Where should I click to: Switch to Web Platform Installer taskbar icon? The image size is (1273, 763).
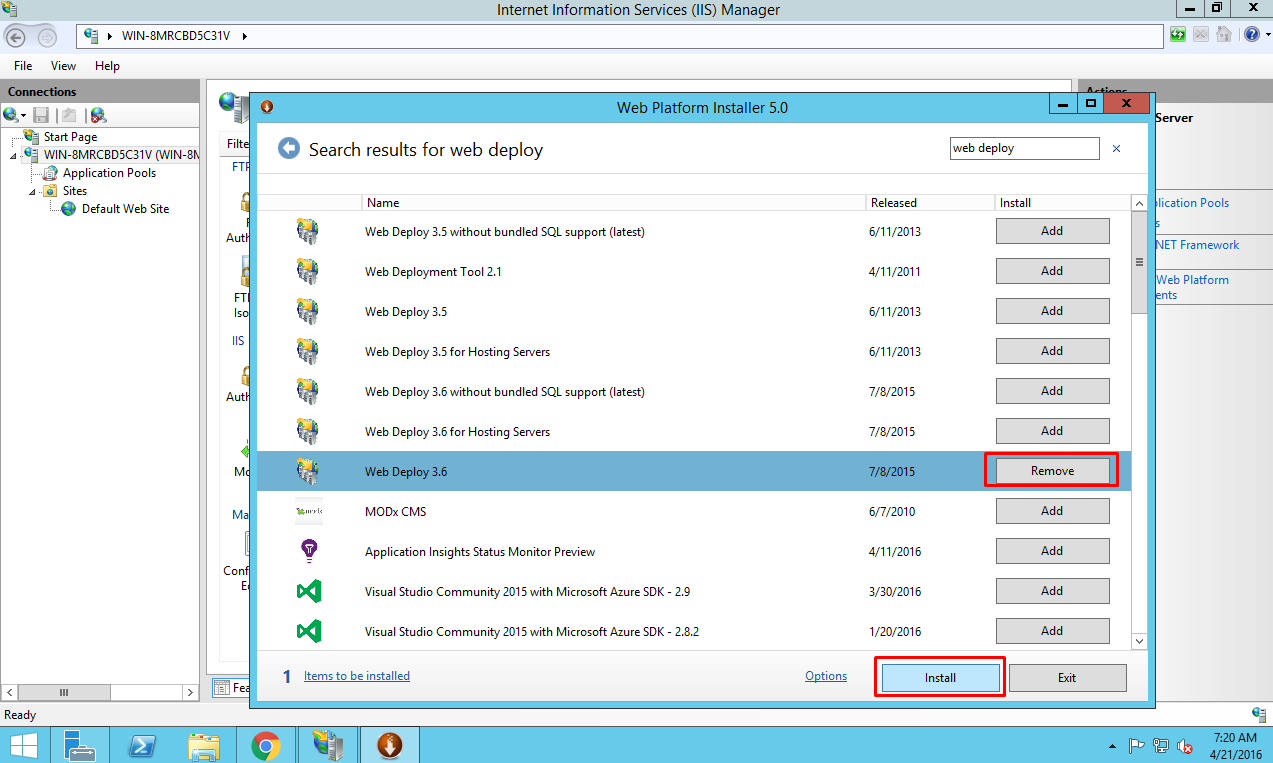(x=389, y=745)
